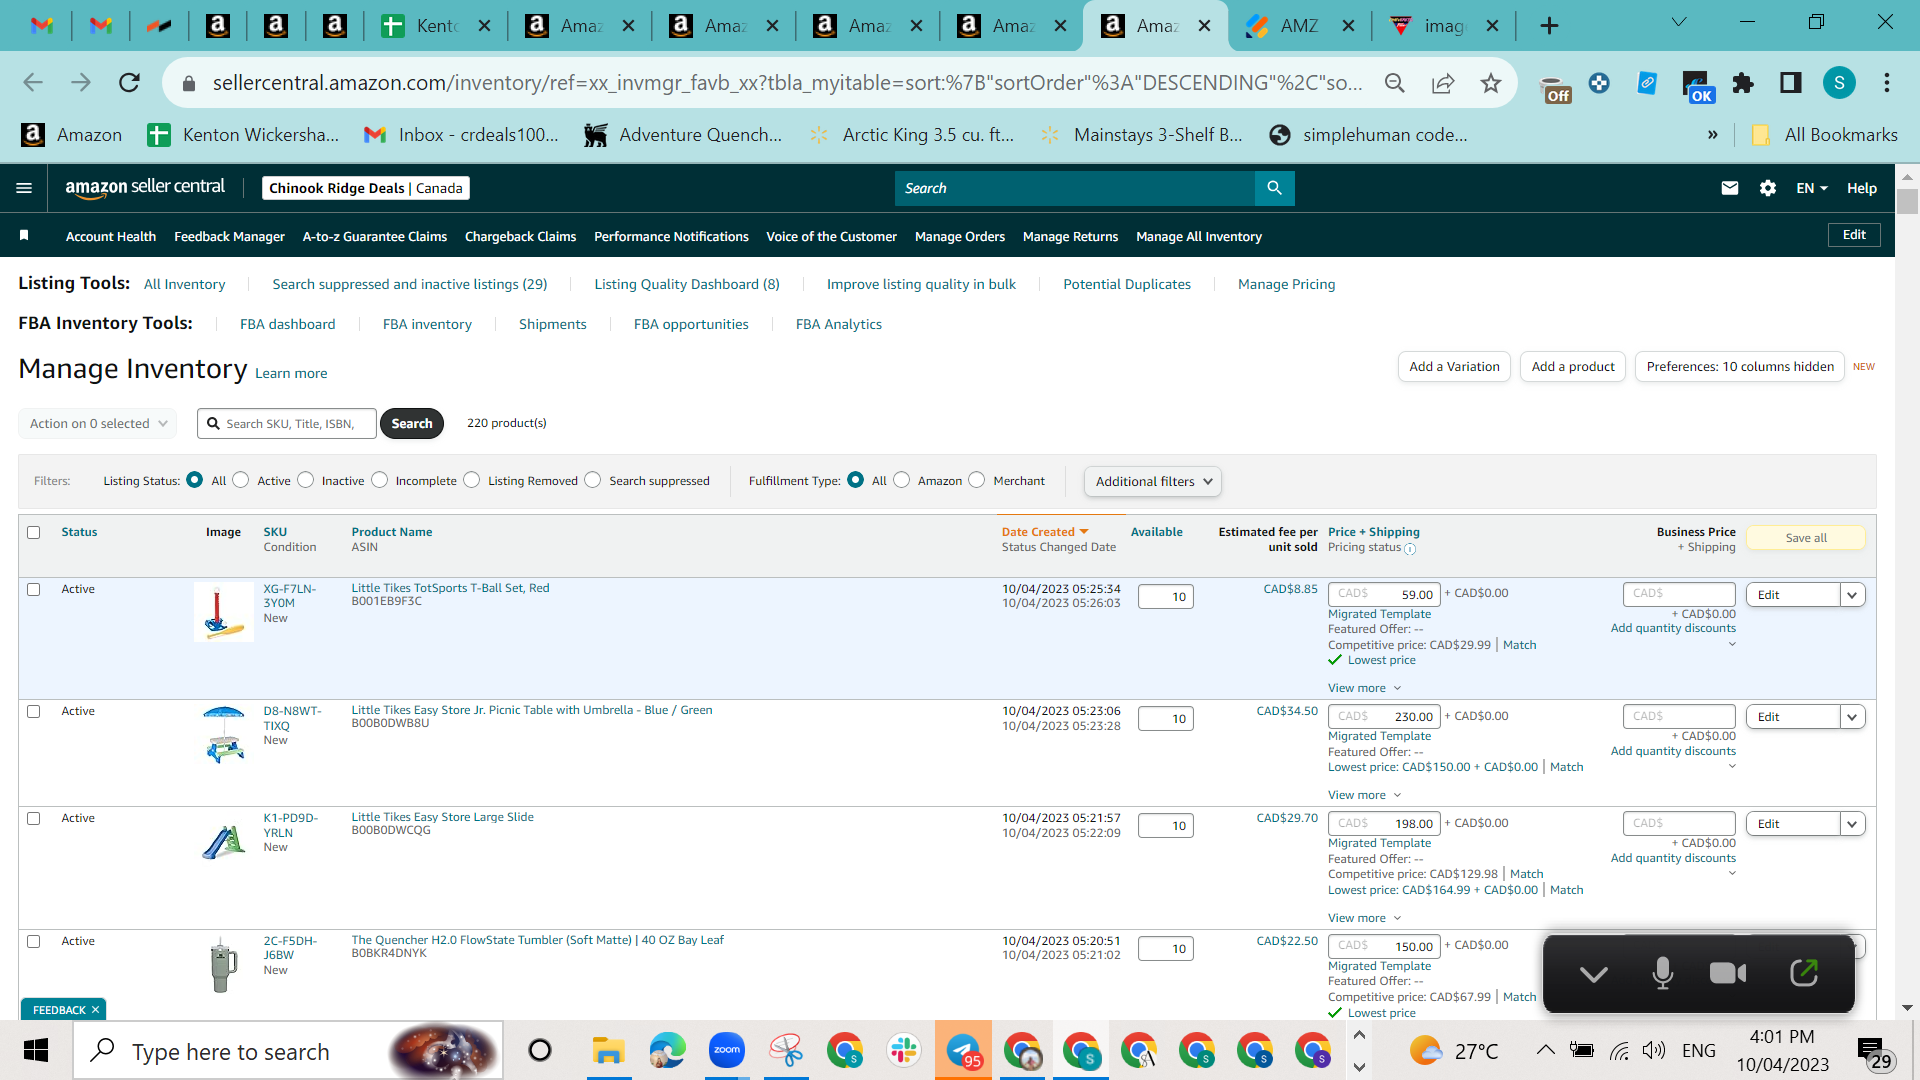Open the Chrome extensions puzzle icon
The height and width of the screenshot is (1080, 1920).
(1743, 83)
